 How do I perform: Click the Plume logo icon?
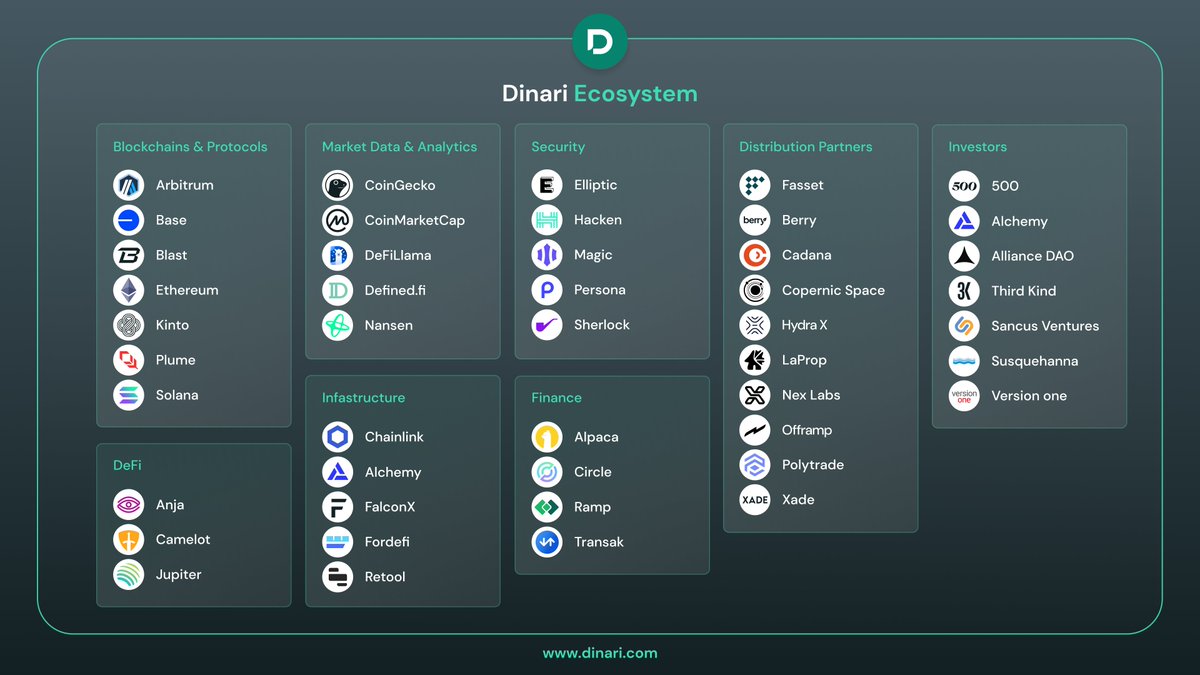click(x=129, y=360)
